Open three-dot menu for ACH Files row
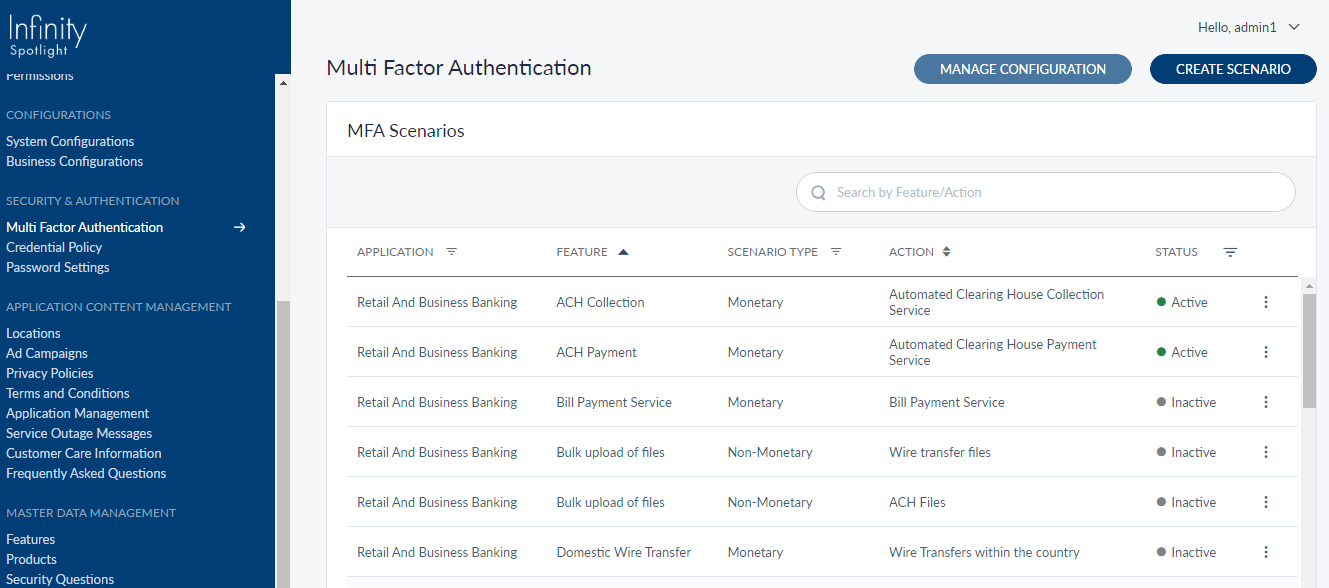The width and height of the screenshot is (1329, 588). tap(1266, 502)
